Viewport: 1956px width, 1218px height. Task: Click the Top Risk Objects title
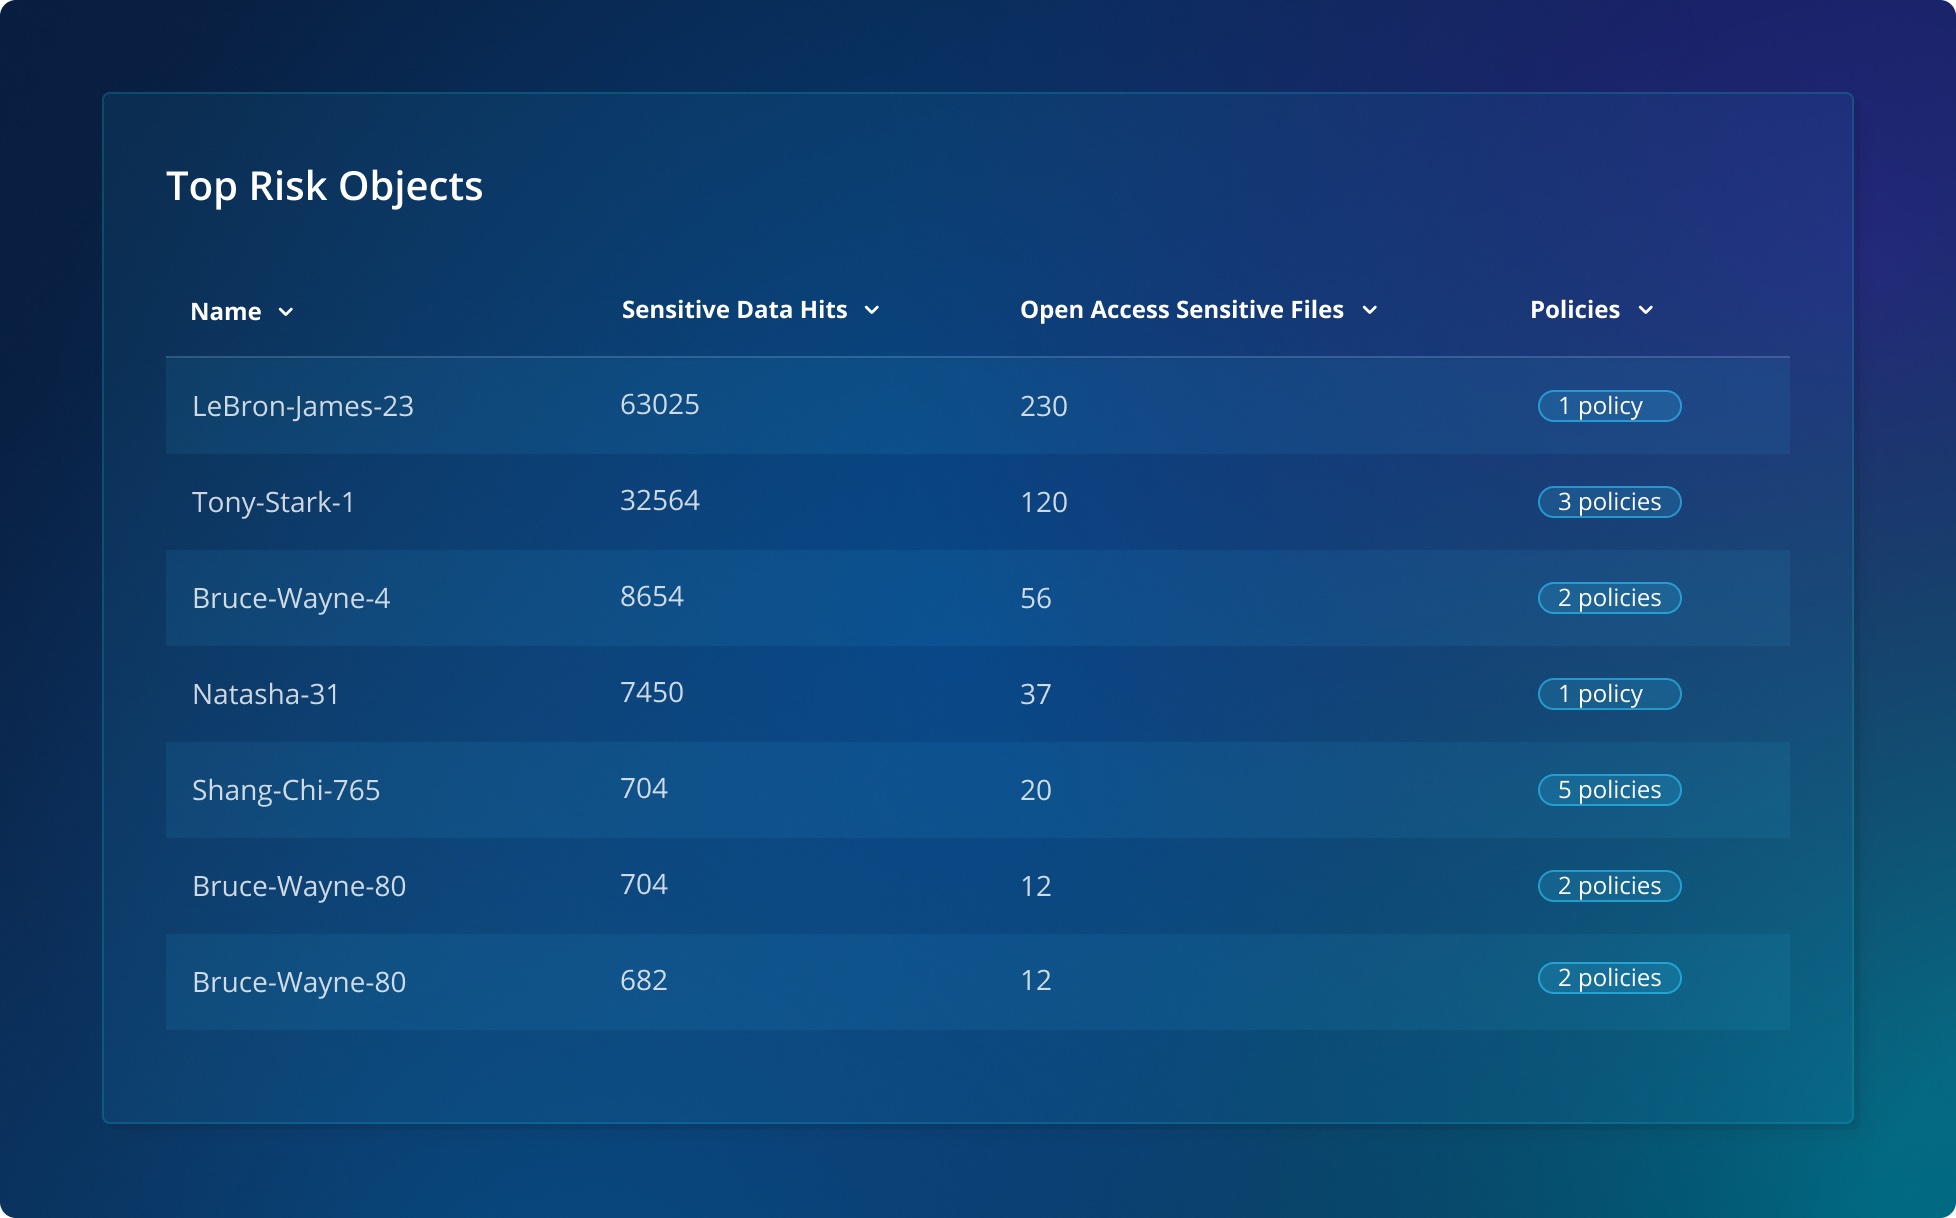(x=325, y=187)
